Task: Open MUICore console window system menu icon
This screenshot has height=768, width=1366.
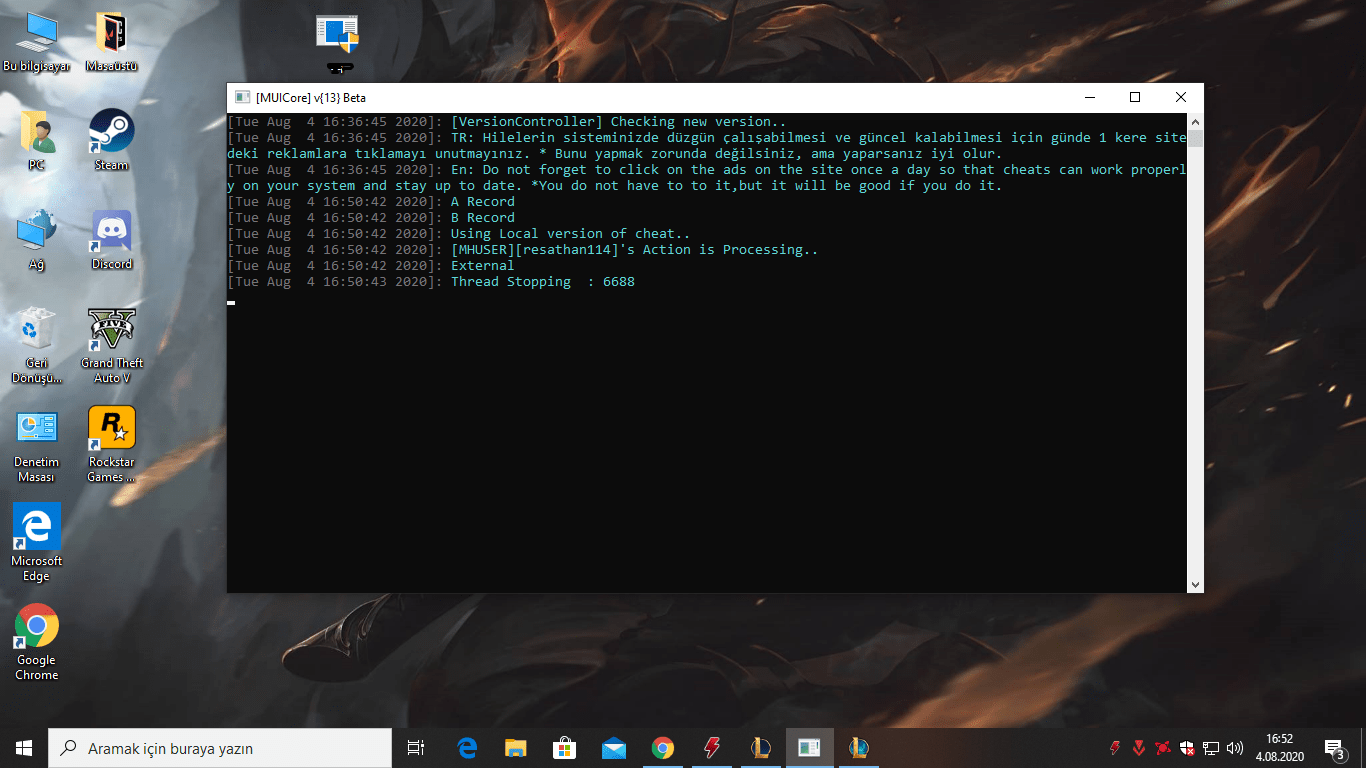Action: (241, 97)
